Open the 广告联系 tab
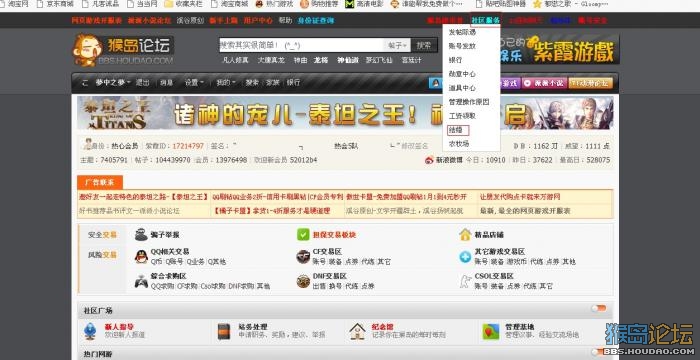The width and height of the screenshot is (700, 360). 100,182
